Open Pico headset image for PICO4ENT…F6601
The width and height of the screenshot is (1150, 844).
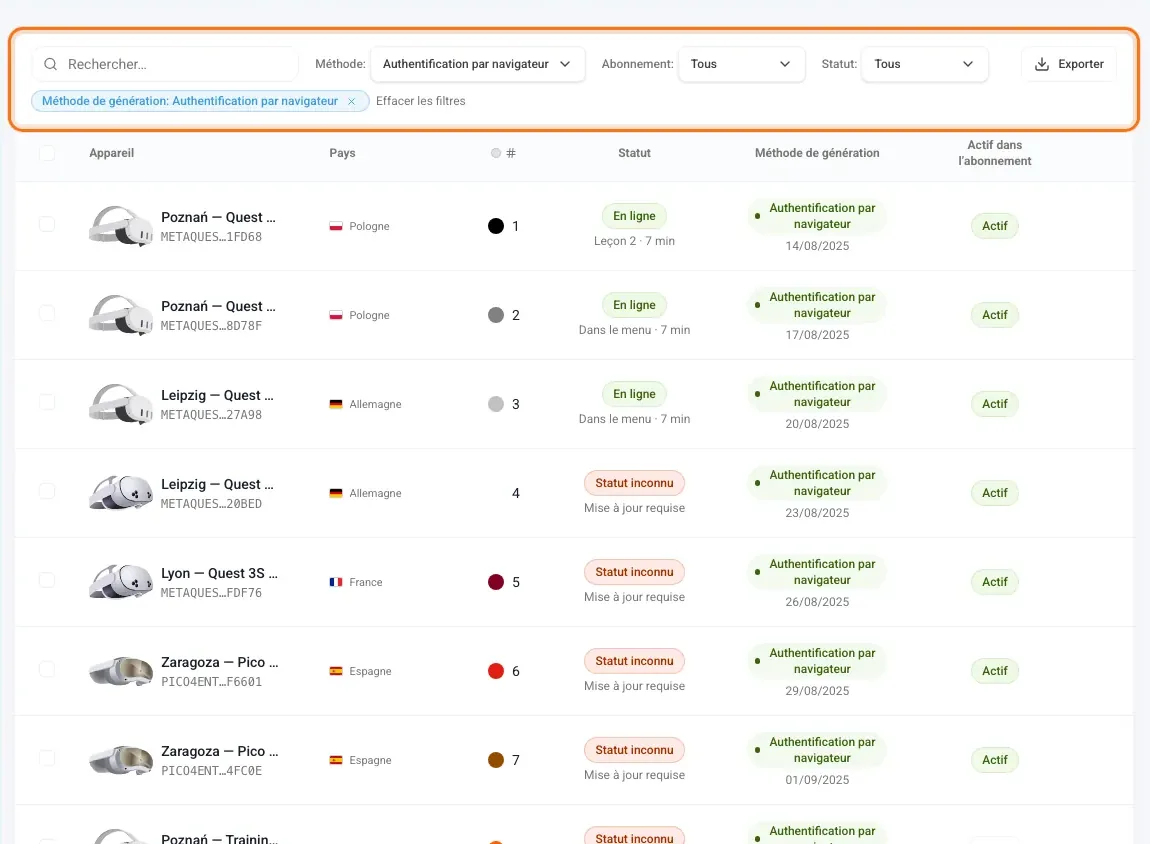click(x=120, y=671)
